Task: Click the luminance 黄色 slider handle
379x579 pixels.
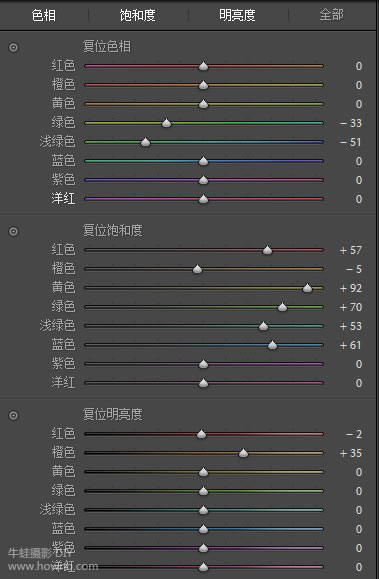Action: [x=204, y=472]
